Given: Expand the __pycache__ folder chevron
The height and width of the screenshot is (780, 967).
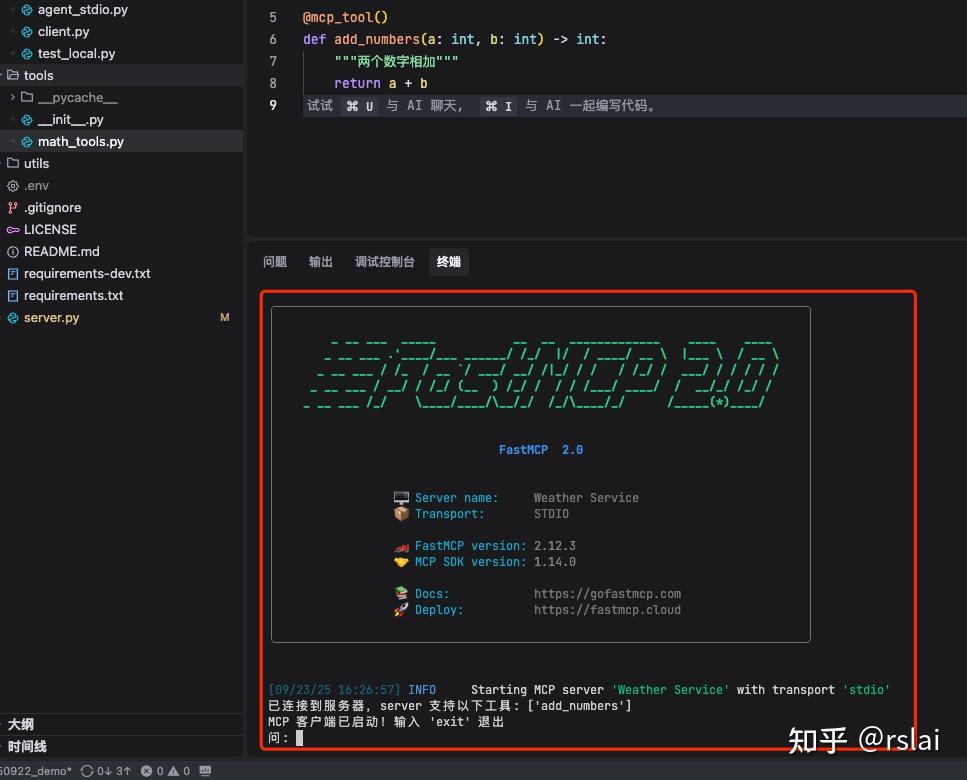Looking at the screenshot, I should point(12,97).
